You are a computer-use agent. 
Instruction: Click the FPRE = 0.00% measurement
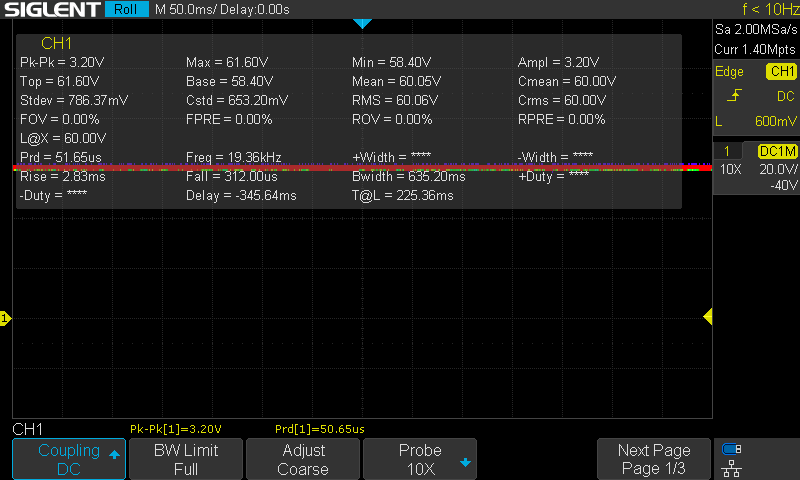coord(229,119)
